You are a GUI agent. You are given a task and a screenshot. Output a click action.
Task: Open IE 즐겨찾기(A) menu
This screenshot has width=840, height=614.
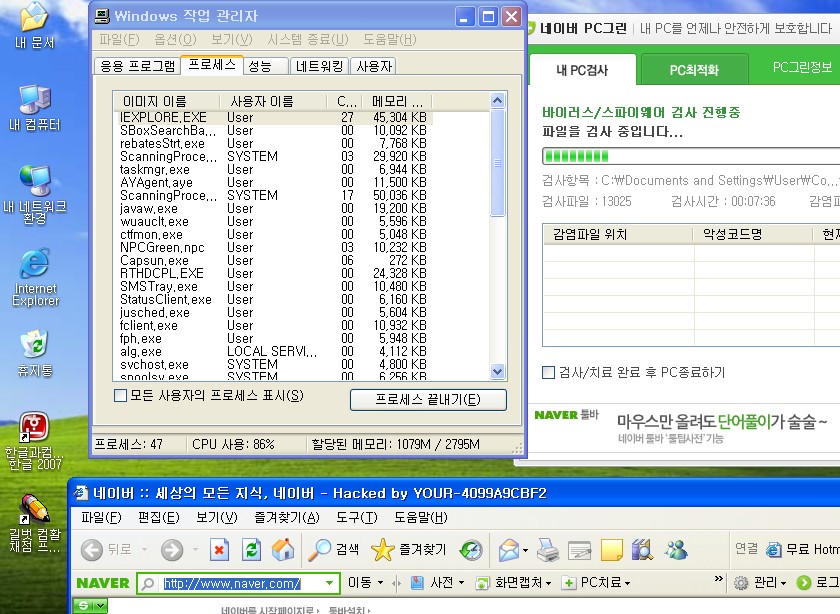point(287,518)
